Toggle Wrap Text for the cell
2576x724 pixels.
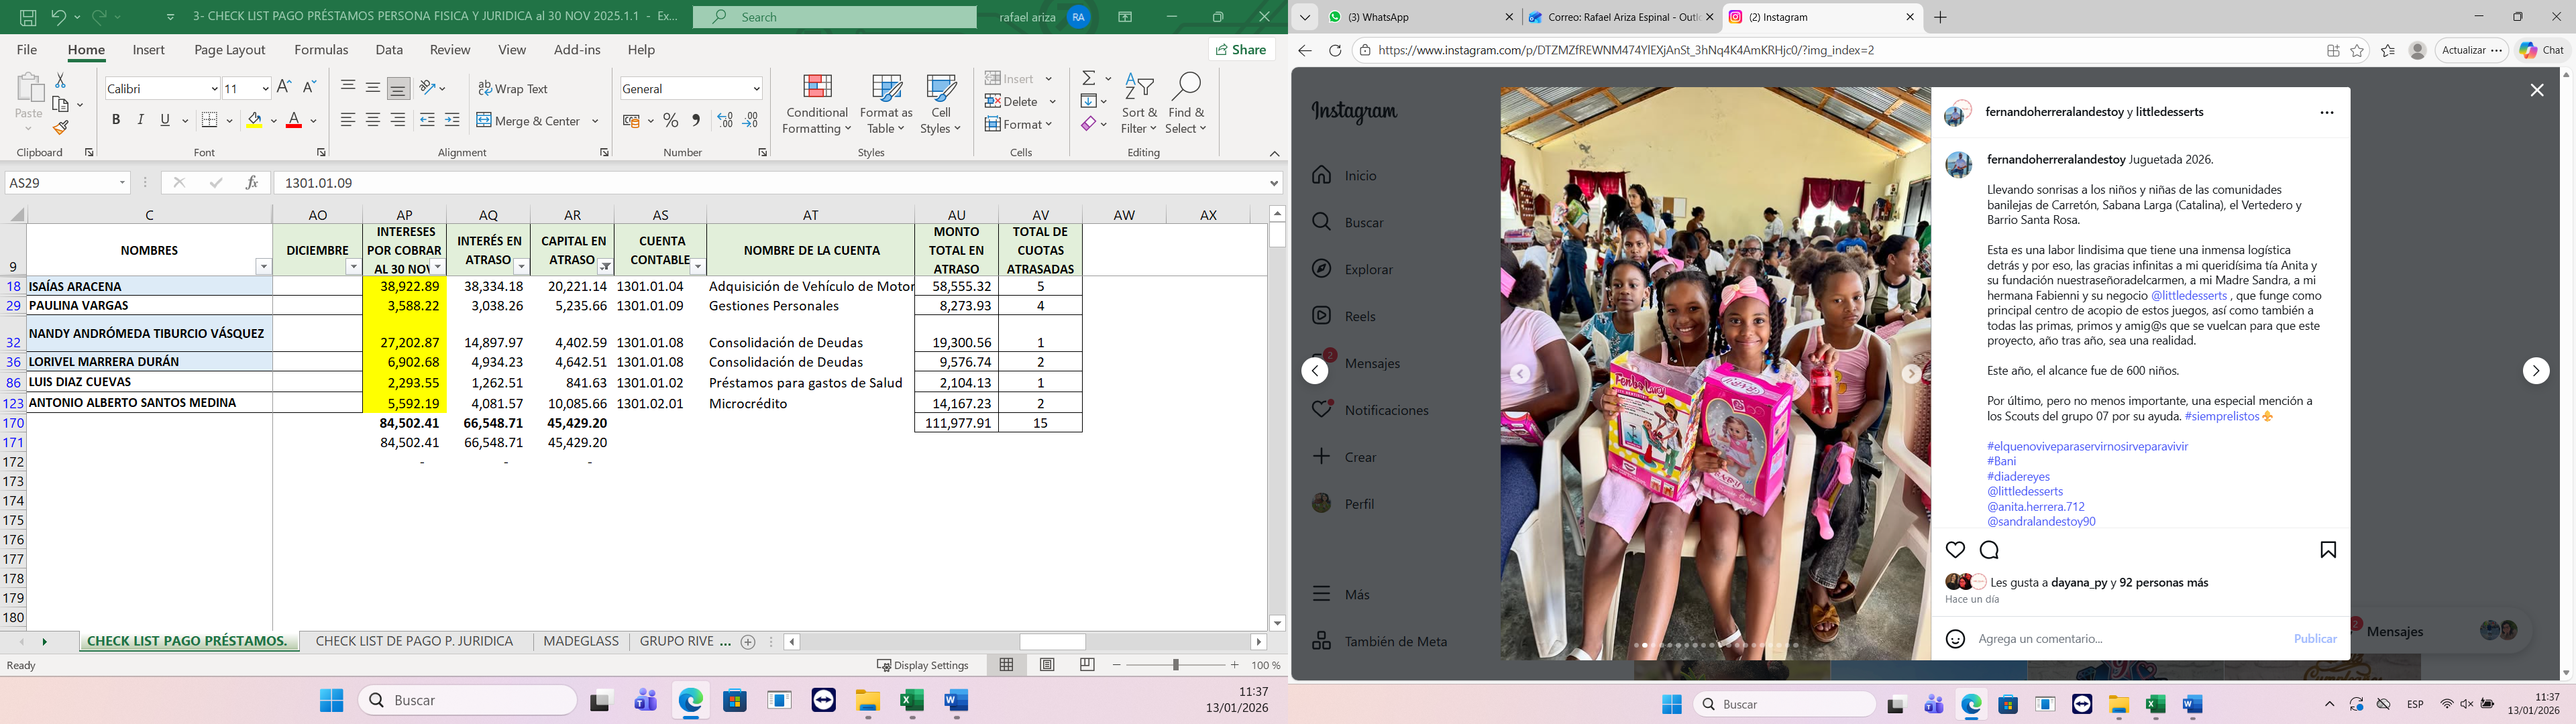(513, 89)
